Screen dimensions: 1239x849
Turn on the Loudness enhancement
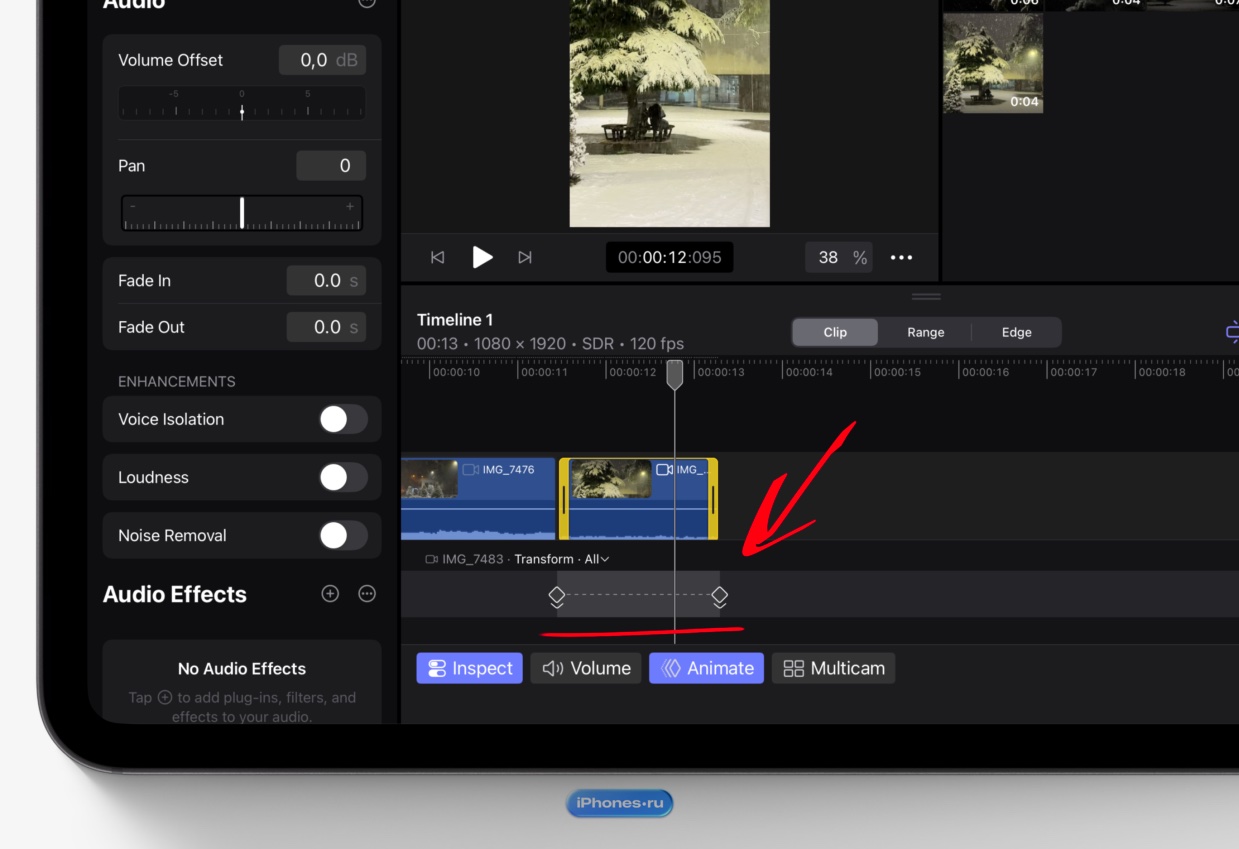click(x=343, y=478)
